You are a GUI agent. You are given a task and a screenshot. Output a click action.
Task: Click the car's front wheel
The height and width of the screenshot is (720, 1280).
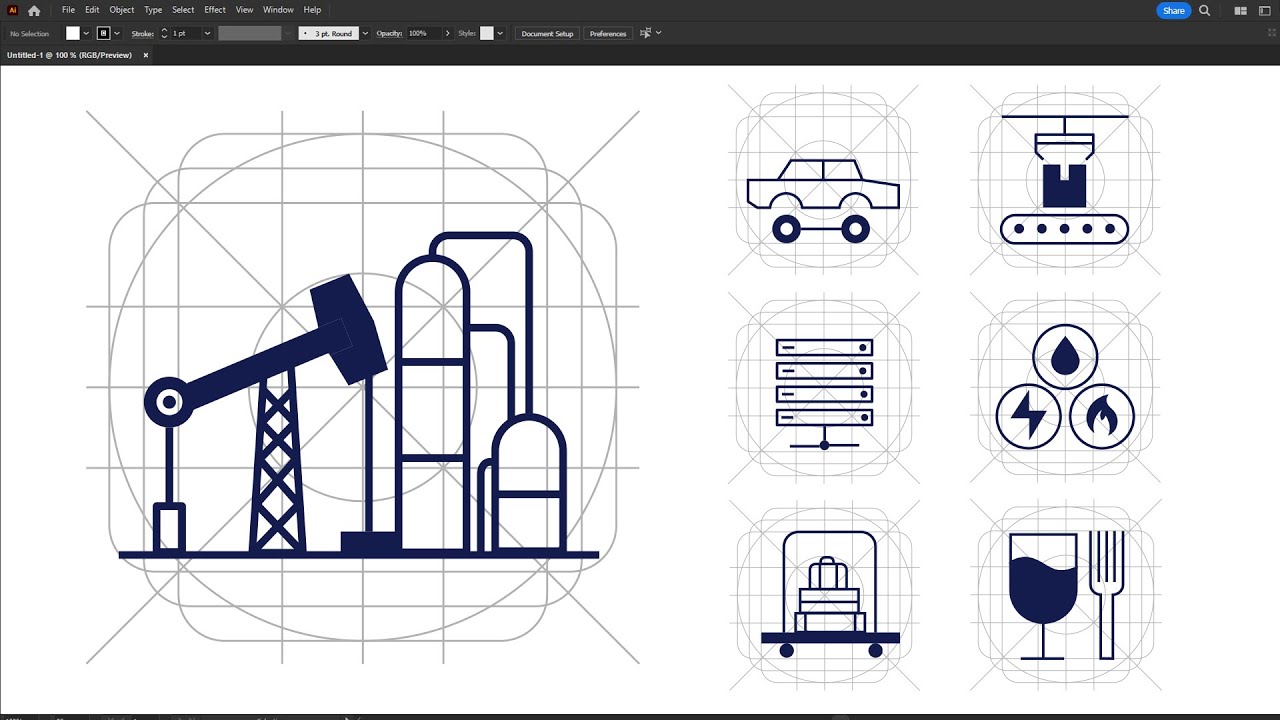pyautogui.click(x=856, y=229)
